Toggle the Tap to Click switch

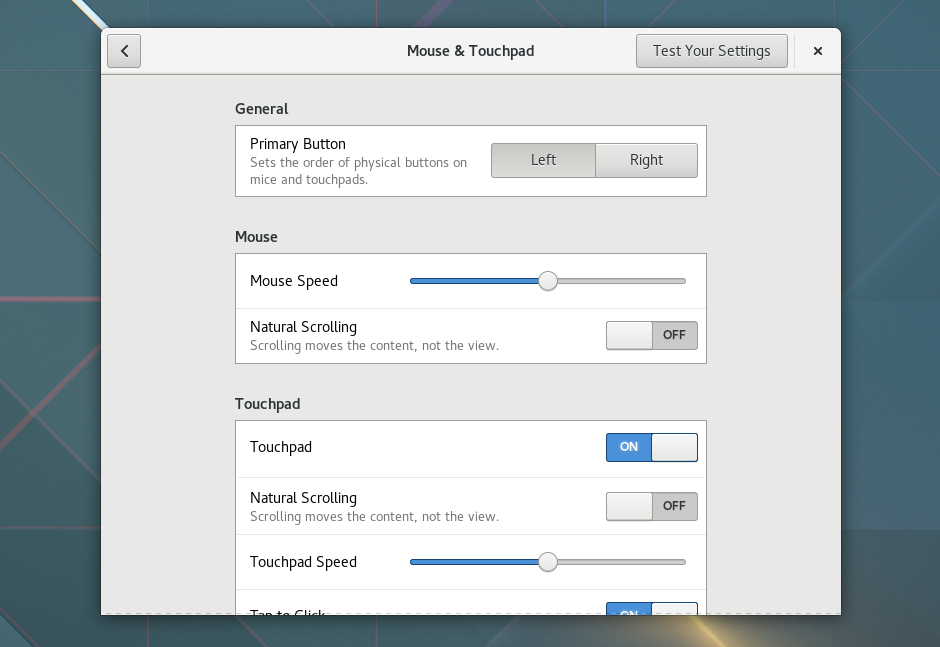click(x=651, y=612)
